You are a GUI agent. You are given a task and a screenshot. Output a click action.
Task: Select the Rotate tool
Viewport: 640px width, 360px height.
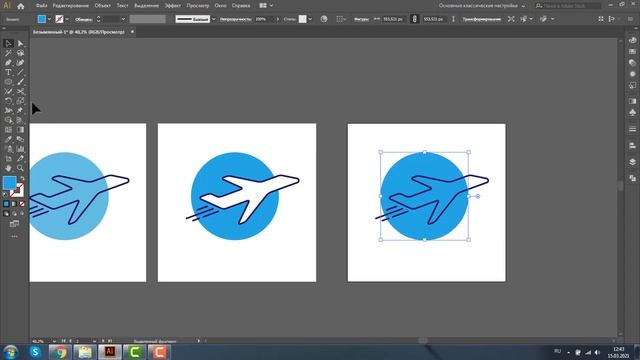(8, 101)
